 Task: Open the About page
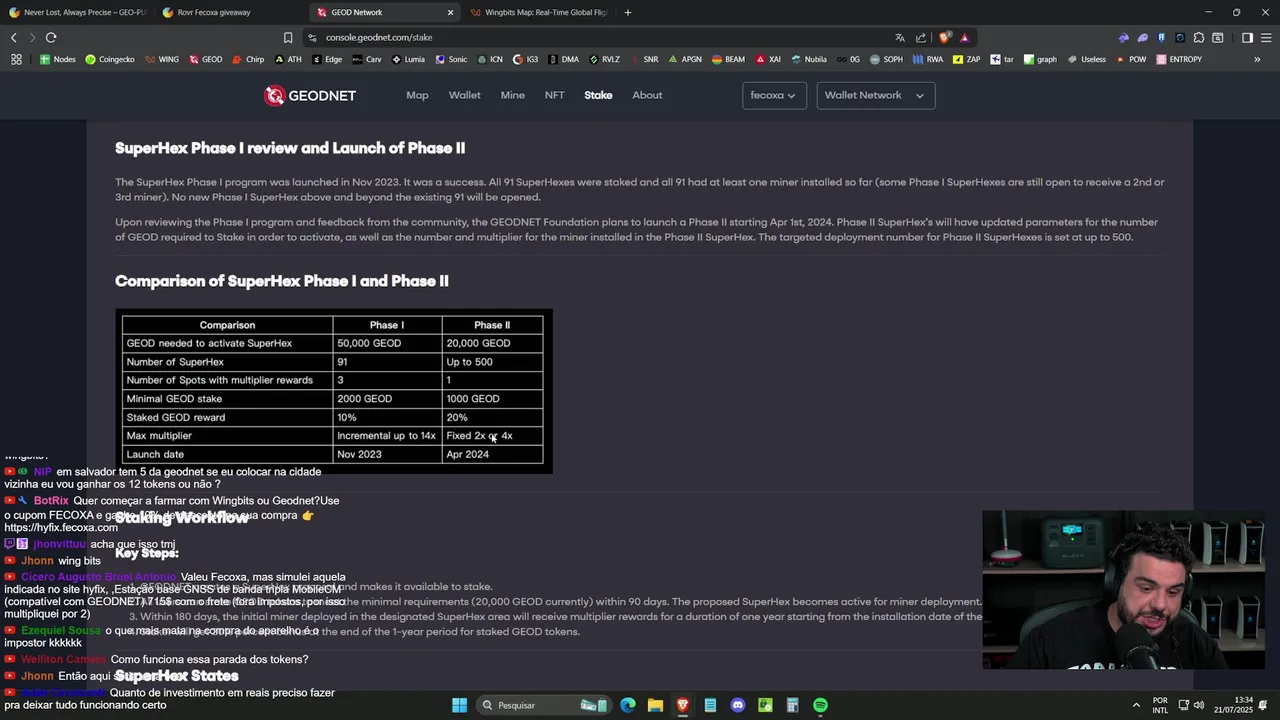pyautogui.click(x=647, y=95)
